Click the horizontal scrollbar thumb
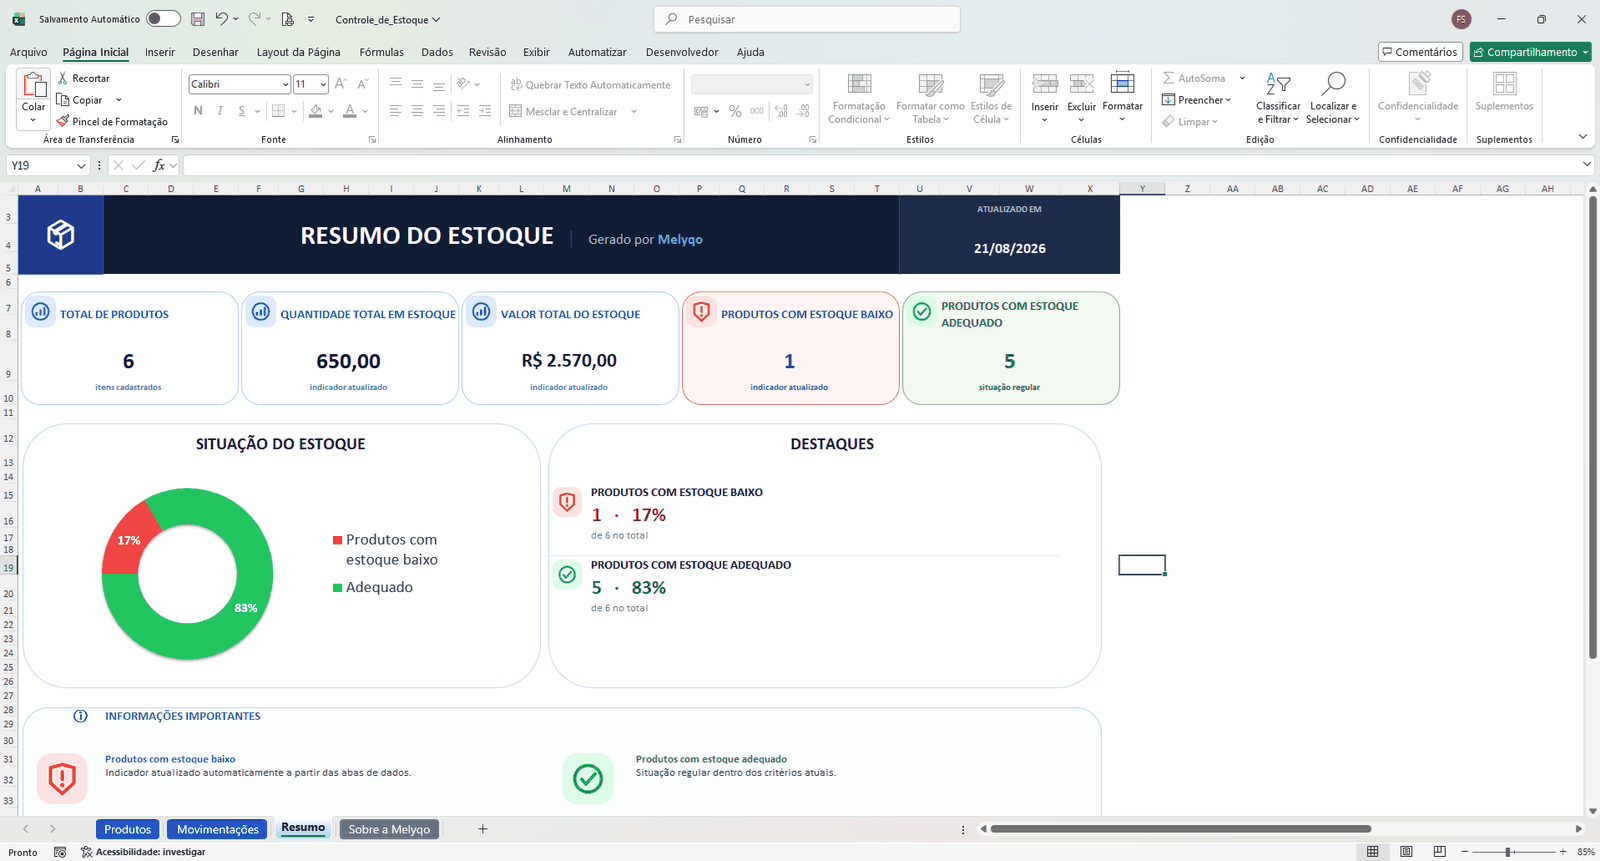This screenshot has height=861, width=1600. tap(1180, 829)
